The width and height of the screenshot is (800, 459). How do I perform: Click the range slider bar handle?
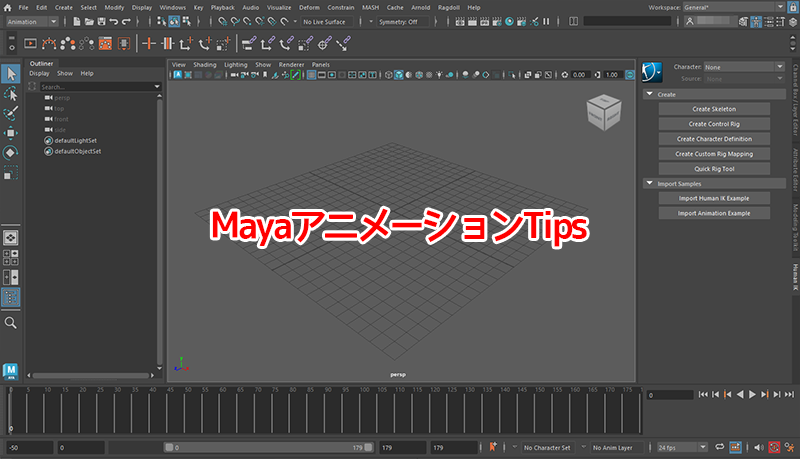268,447
